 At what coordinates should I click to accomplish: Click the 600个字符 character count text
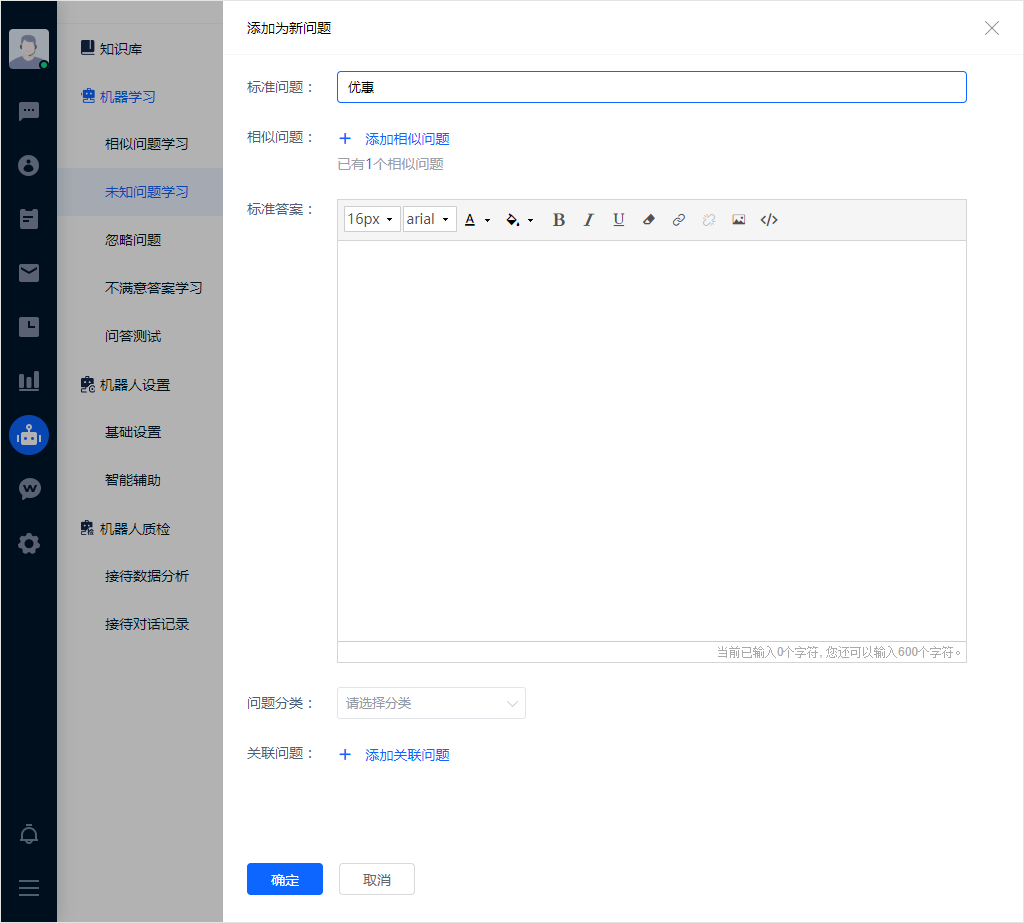pos(926,652)
